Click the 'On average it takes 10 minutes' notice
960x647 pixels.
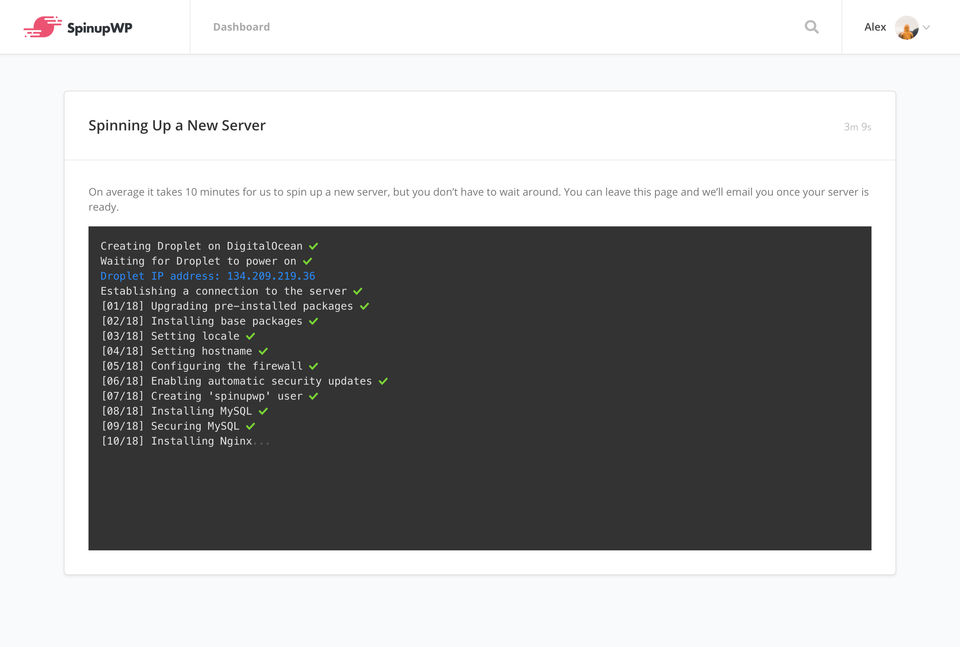point(479,200)
